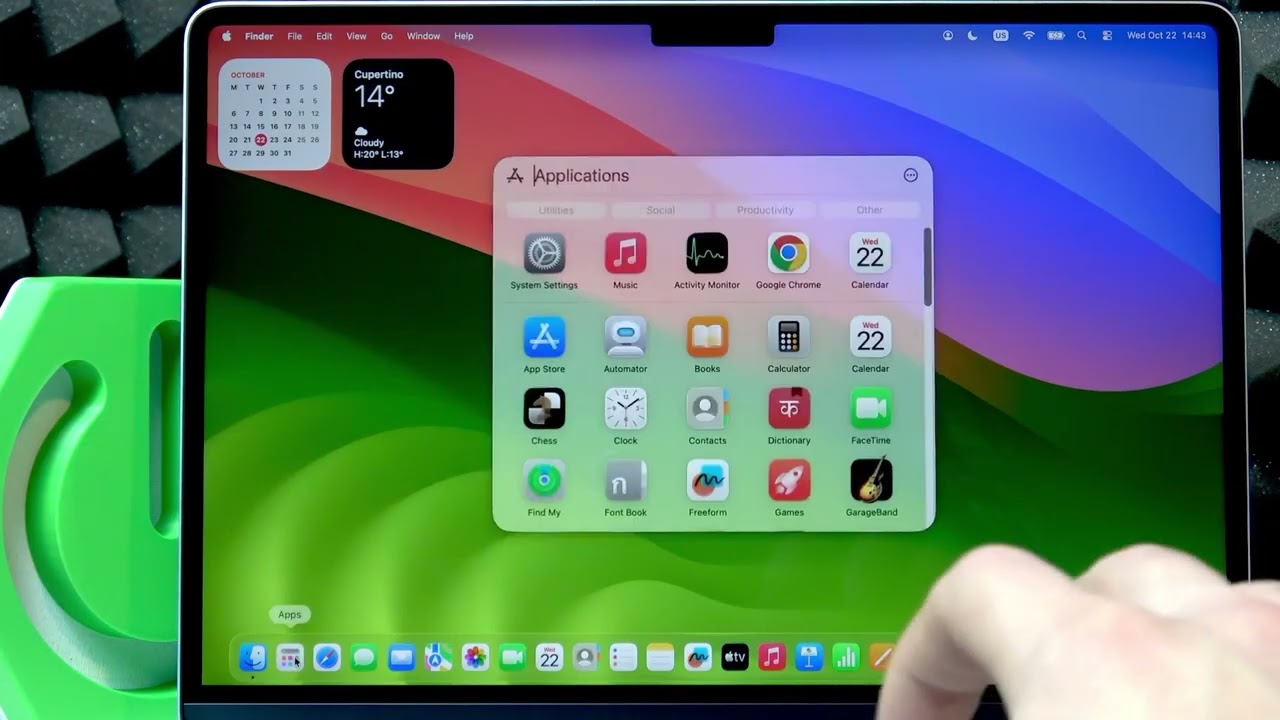Image resolution: width=1280 pixels, height=720 pixels.
Task: Open Control Center
Action: pos(1107,36)
